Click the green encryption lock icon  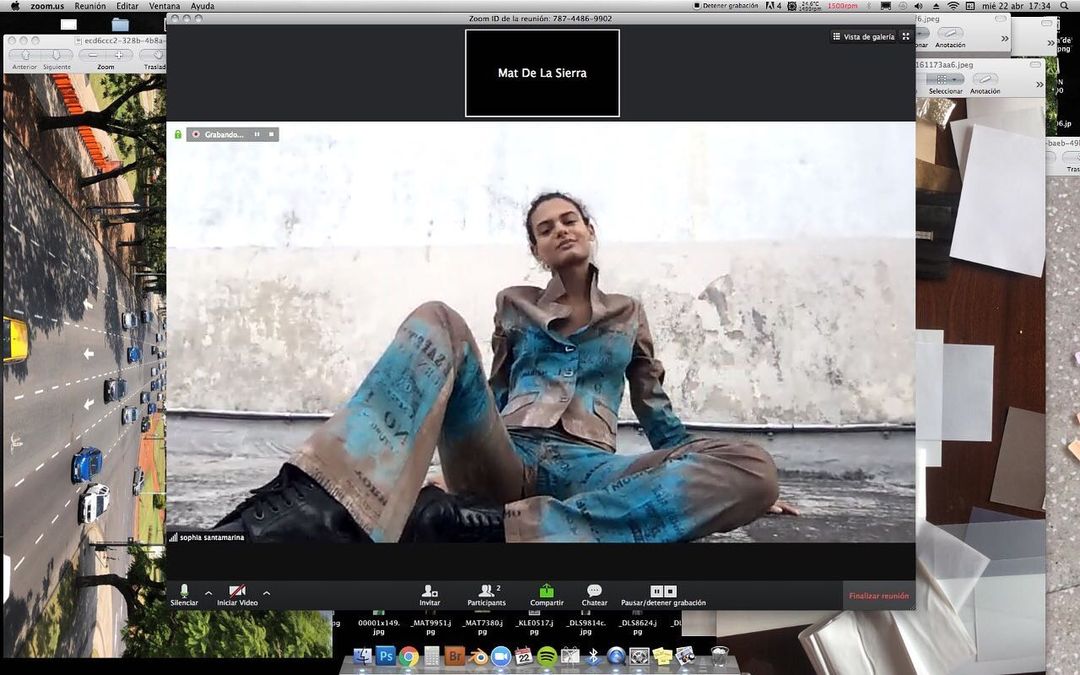[x=178, y=134]
